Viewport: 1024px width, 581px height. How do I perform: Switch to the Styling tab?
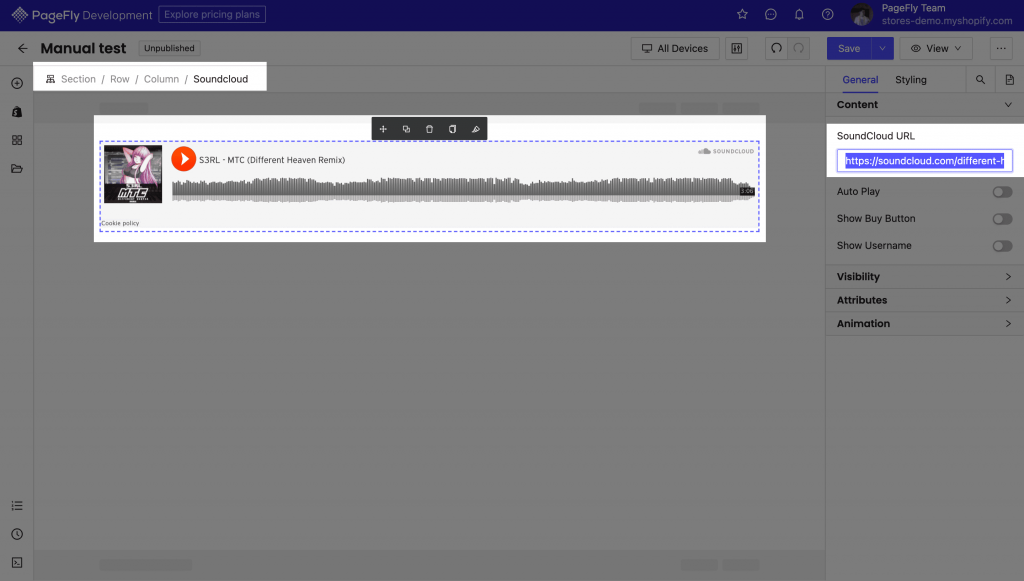pyautogui.click(x=910, y=80)
